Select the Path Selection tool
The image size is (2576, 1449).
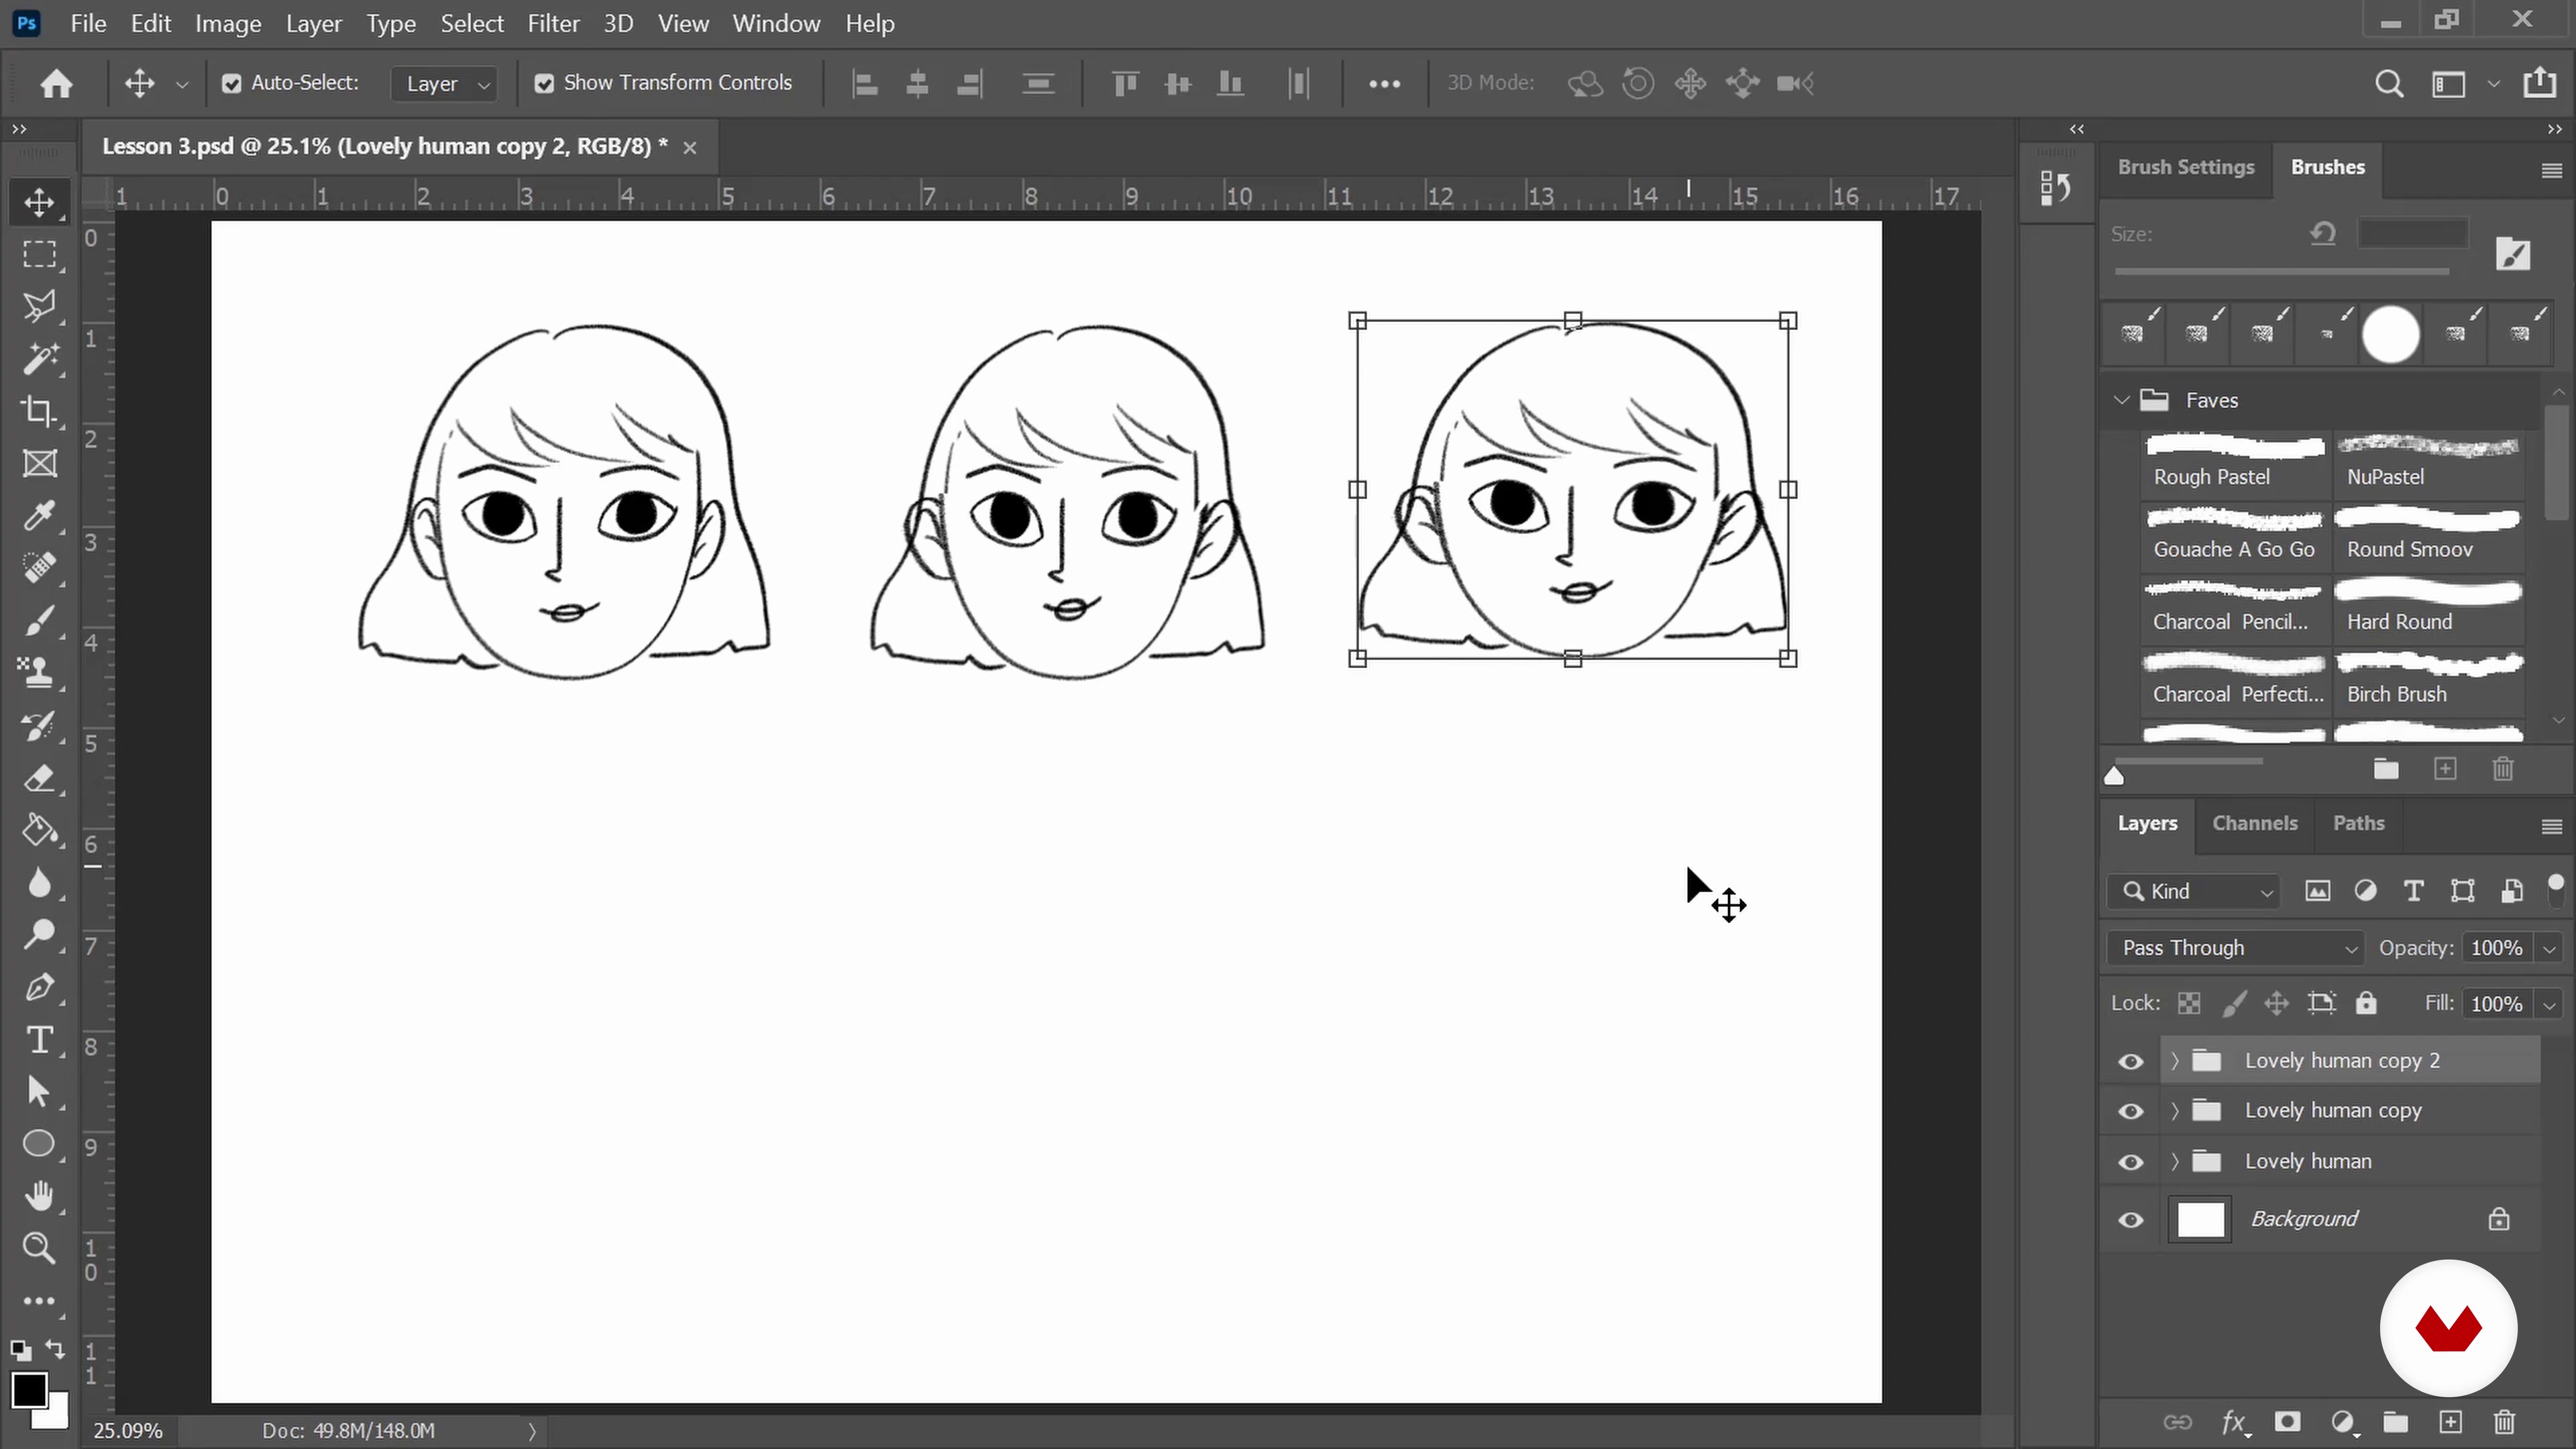tap(40, 1092)
